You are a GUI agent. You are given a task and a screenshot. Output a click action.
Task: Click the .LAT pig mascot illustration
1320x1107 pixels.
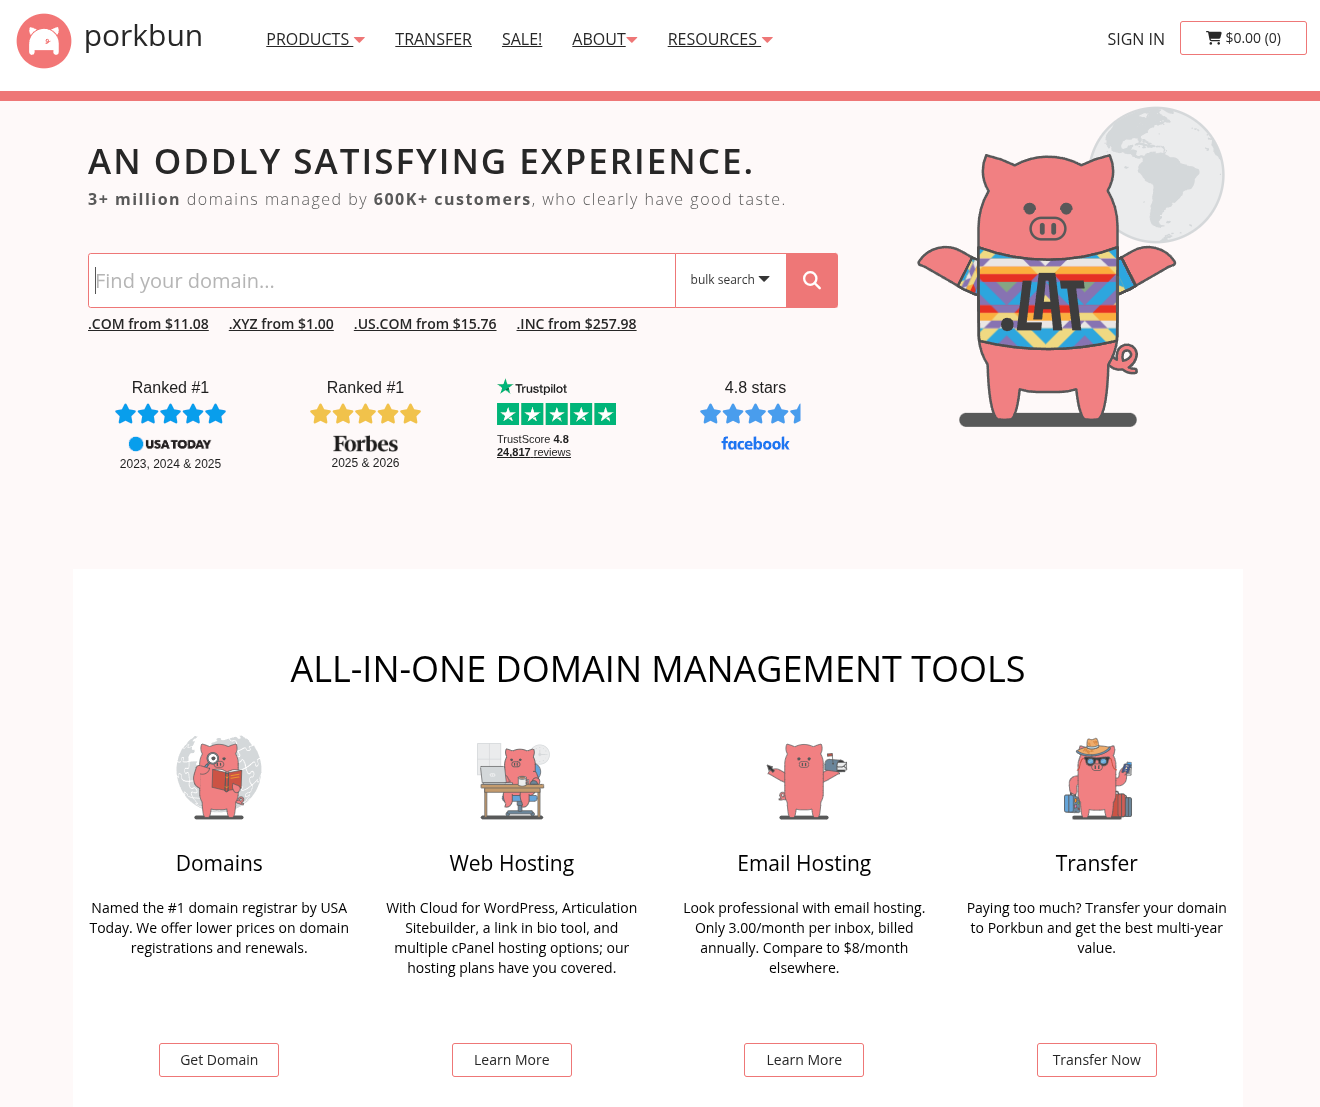tap(1047, 290)
